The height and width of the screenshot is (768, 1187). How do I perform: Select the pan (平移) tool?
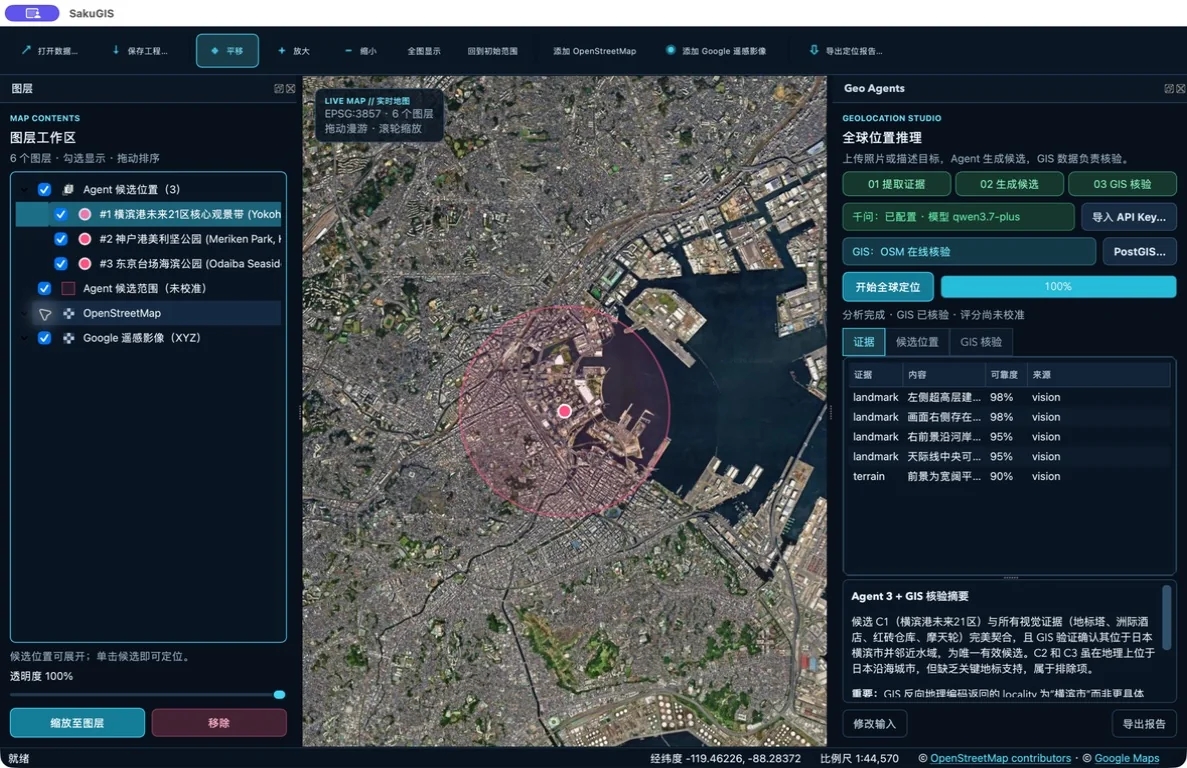click(227, 51)
